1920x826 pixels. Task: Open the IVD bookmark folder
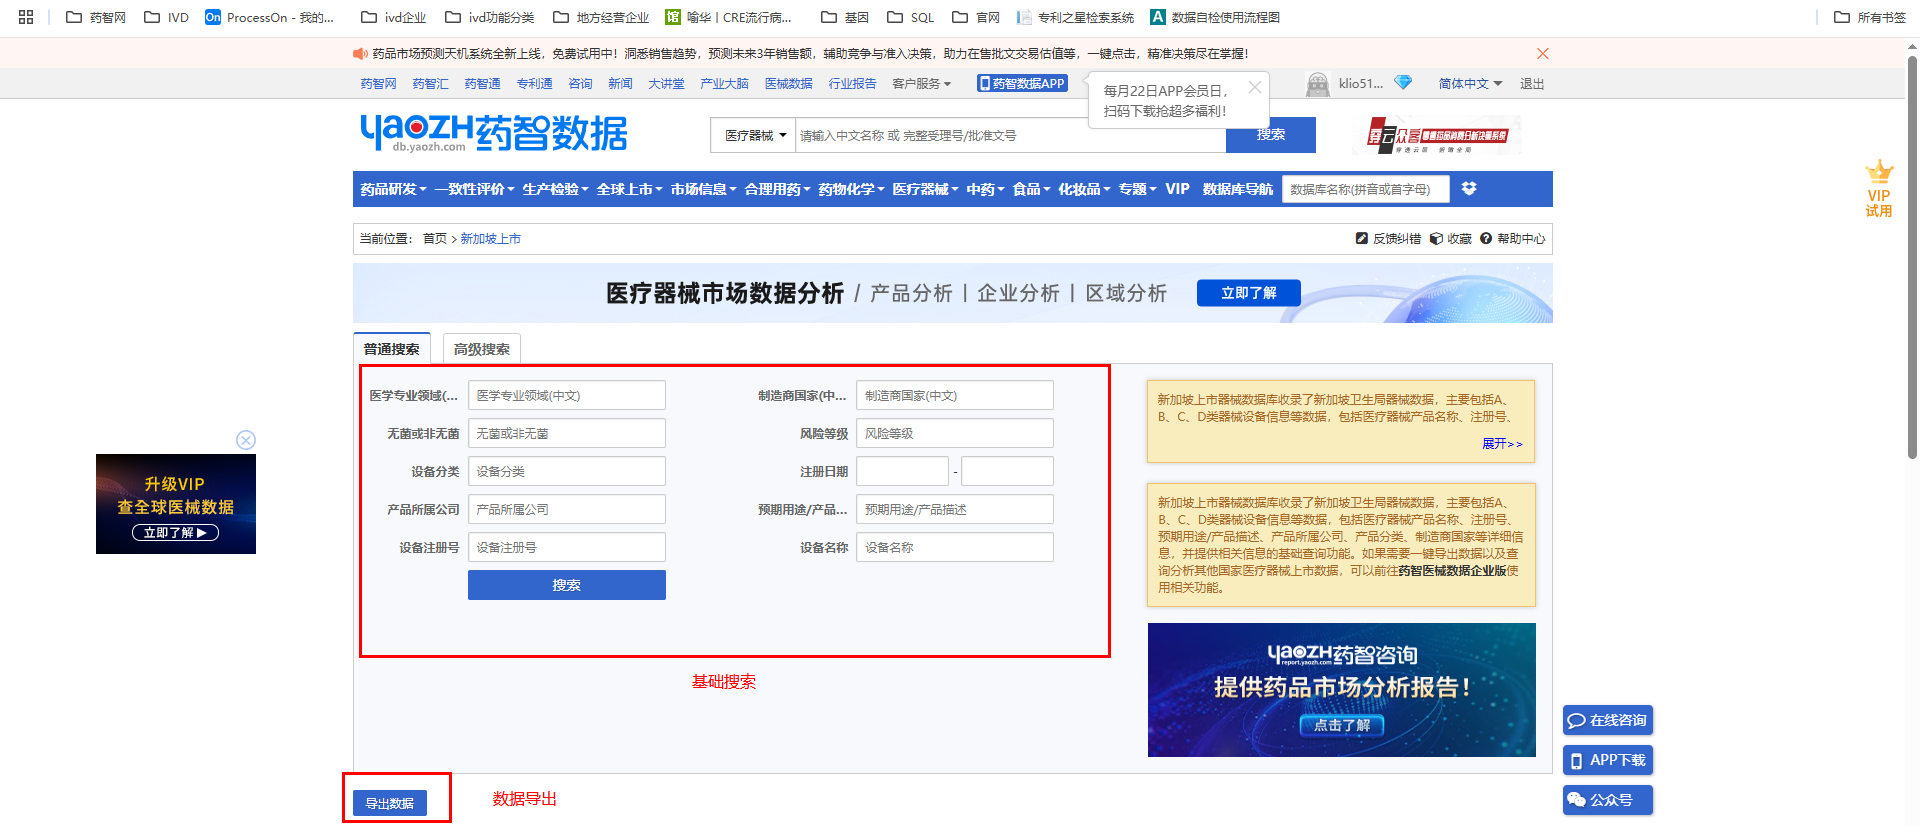coord(166,17)
